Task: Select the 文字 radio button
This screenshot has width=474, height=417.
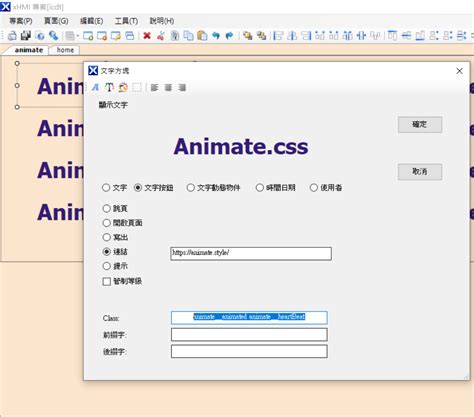Action: tap(114, 188)
